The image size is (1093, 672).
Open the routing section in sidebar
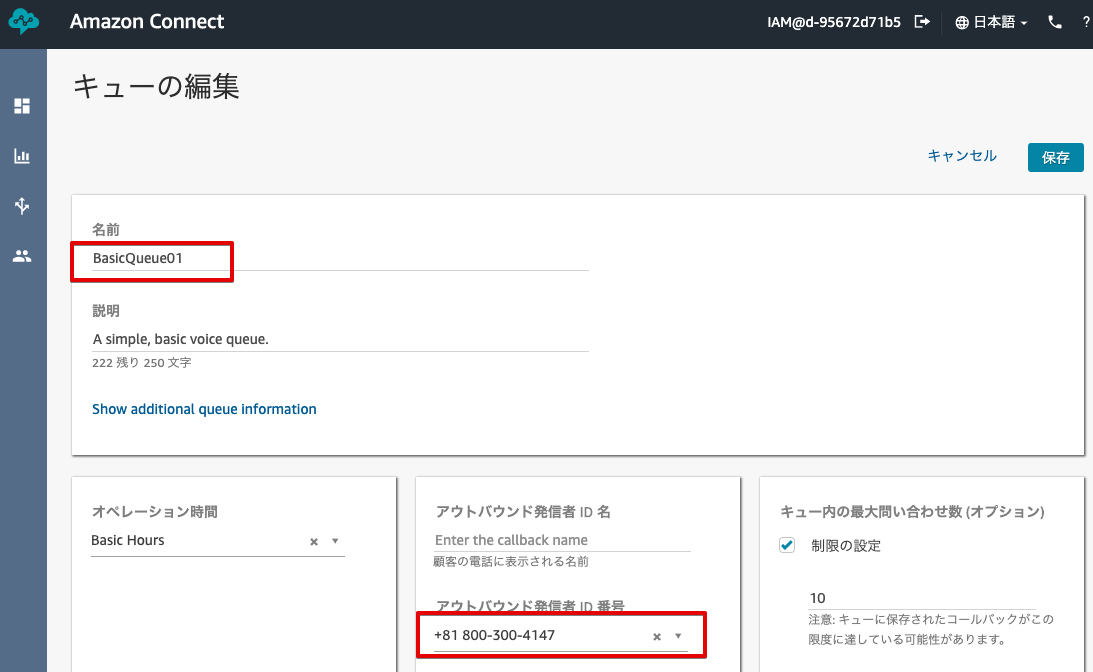22,206
